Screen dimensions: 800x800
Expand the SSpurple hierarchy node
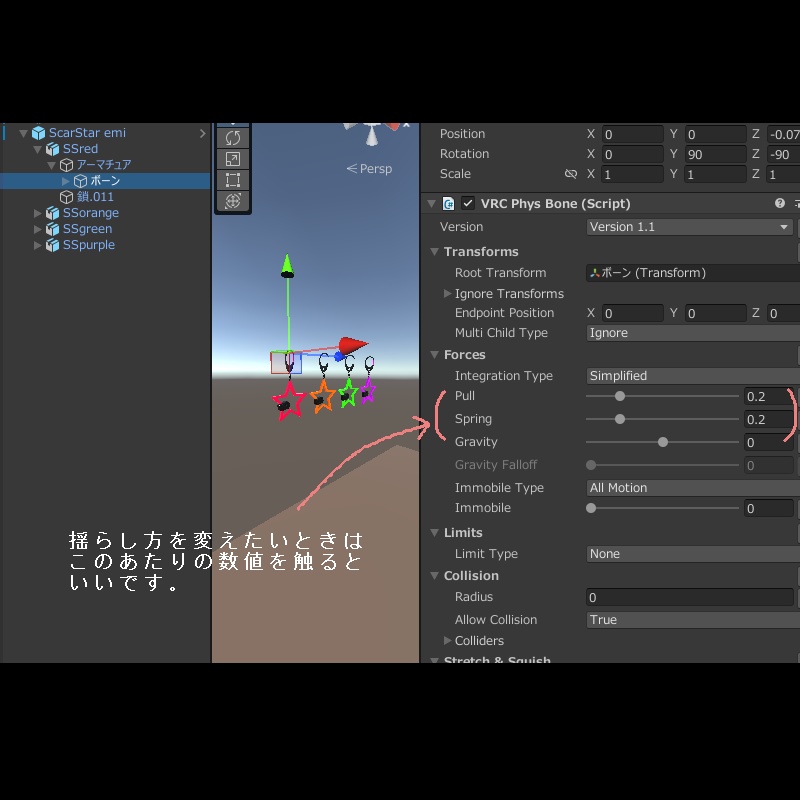tap(37, 245)
